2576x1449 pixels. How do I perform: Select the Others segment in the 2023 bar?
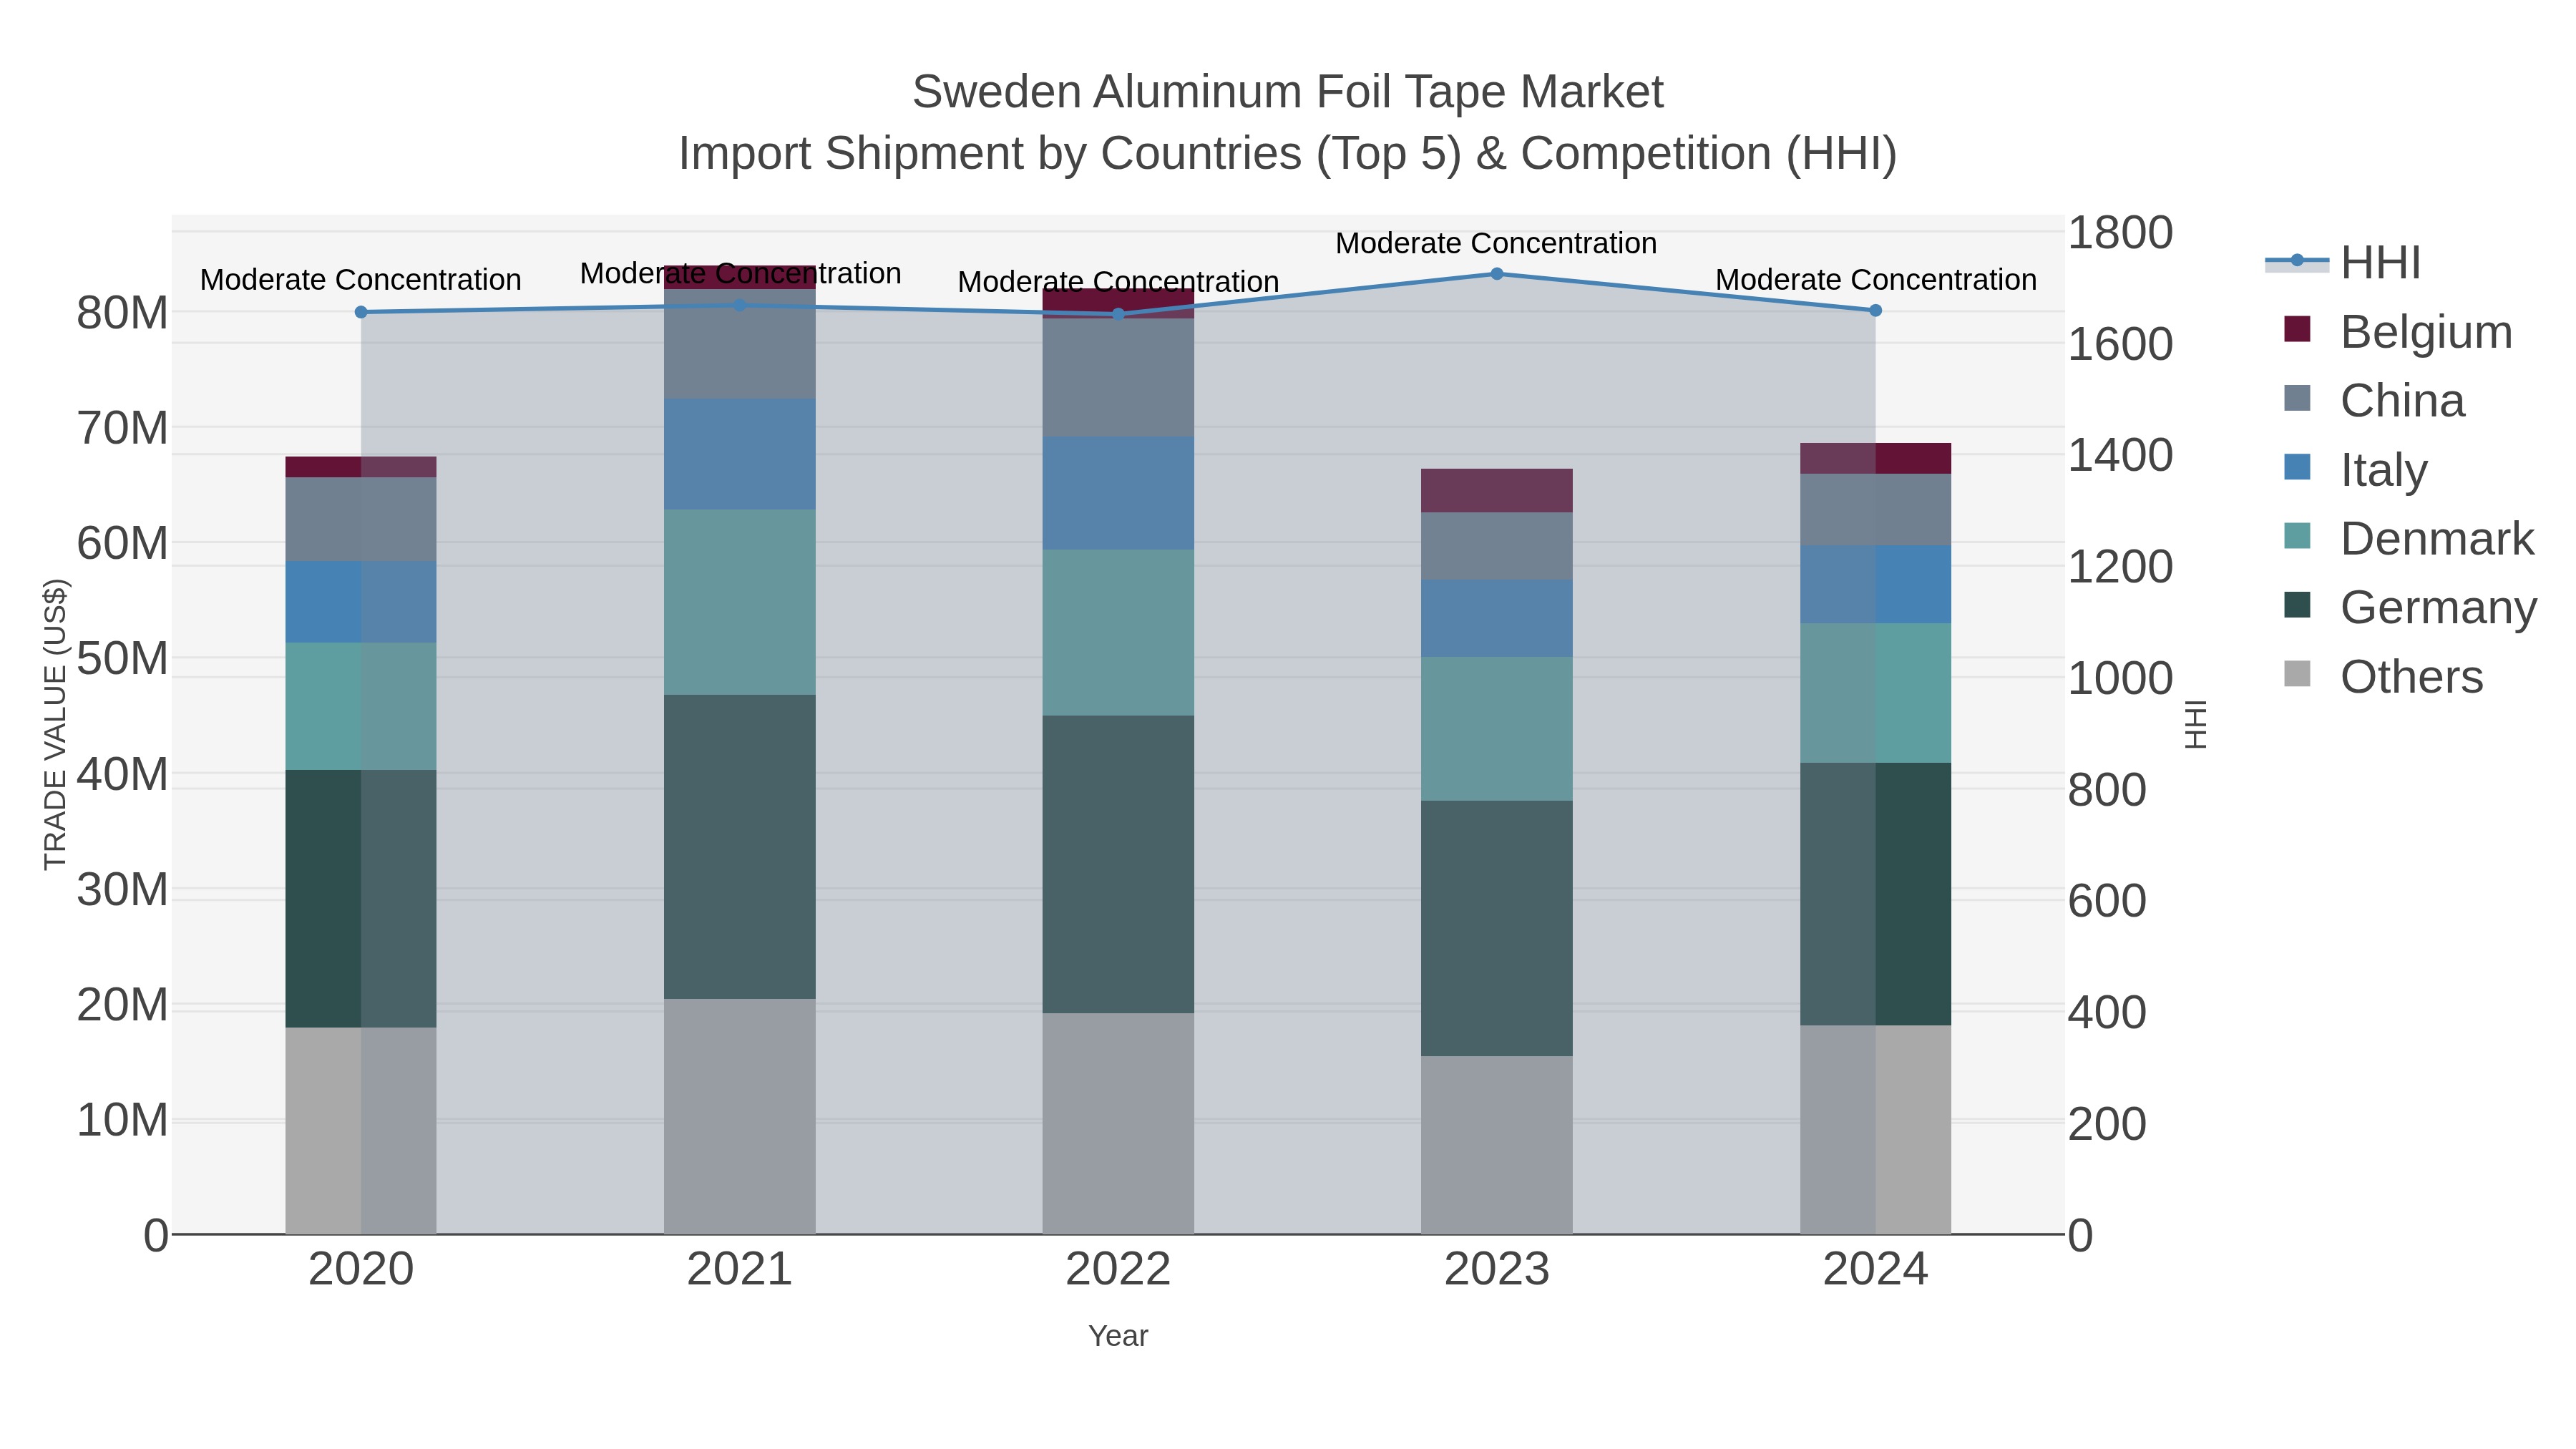coord(1497,1145)
